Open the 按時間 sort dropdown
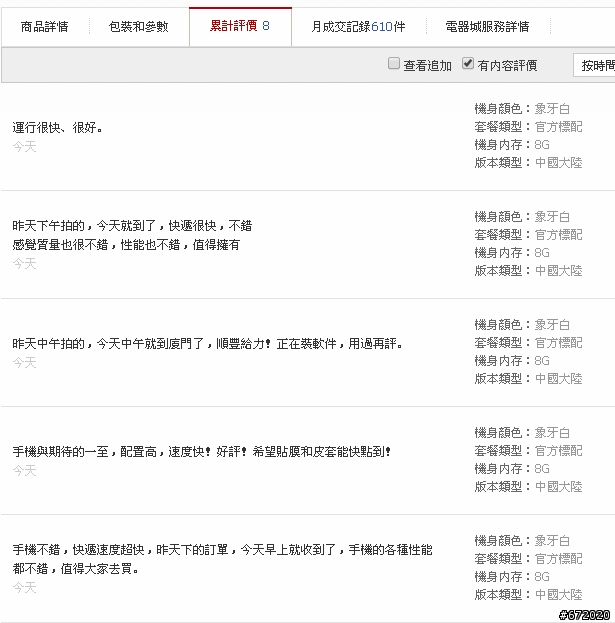This screenshot has height=623, width=615. pos(594,65)
